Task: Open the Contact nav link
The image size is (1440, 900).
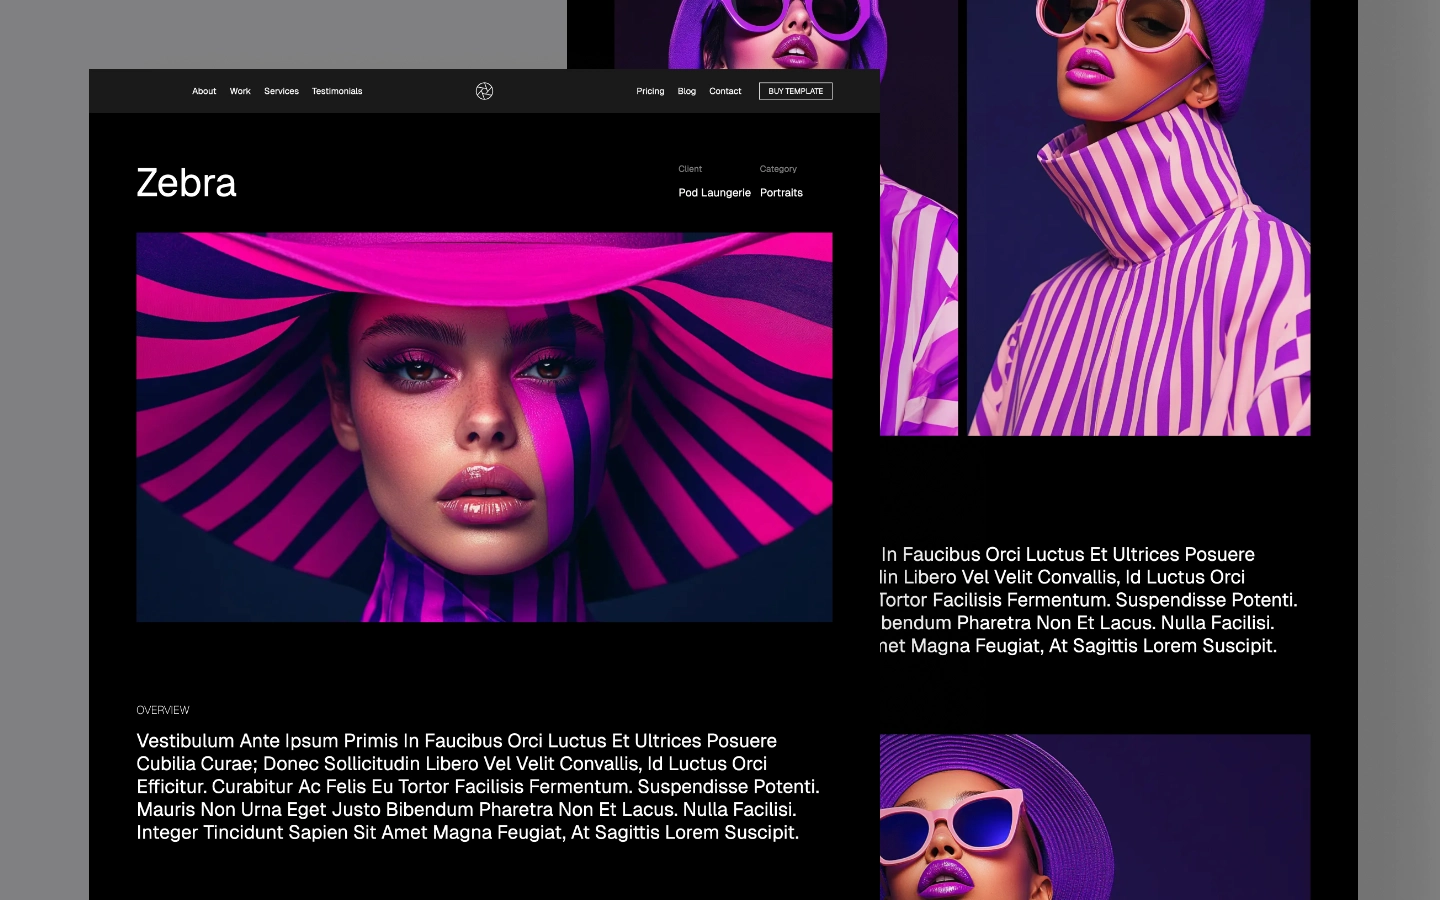Action: pyautogui.click(x=725, y=91)
